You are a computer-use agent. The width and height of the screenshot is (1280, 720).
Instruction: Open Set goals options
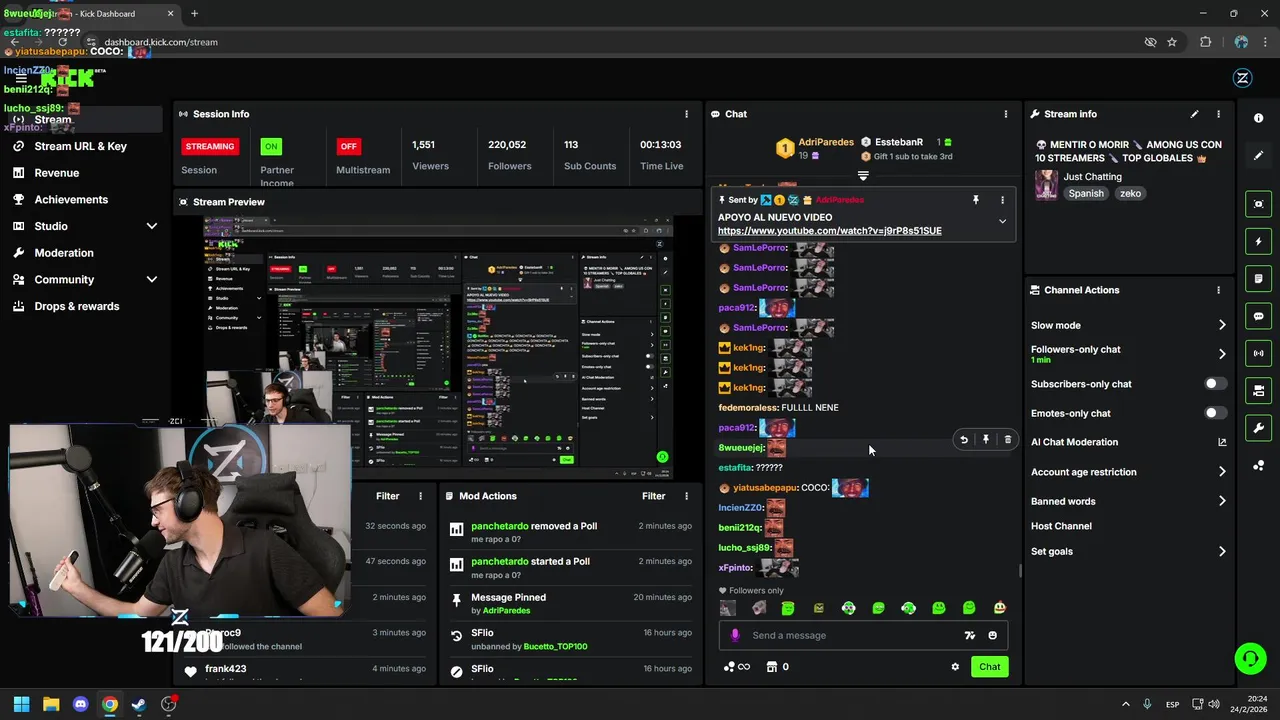click(x=1128, y=551)
